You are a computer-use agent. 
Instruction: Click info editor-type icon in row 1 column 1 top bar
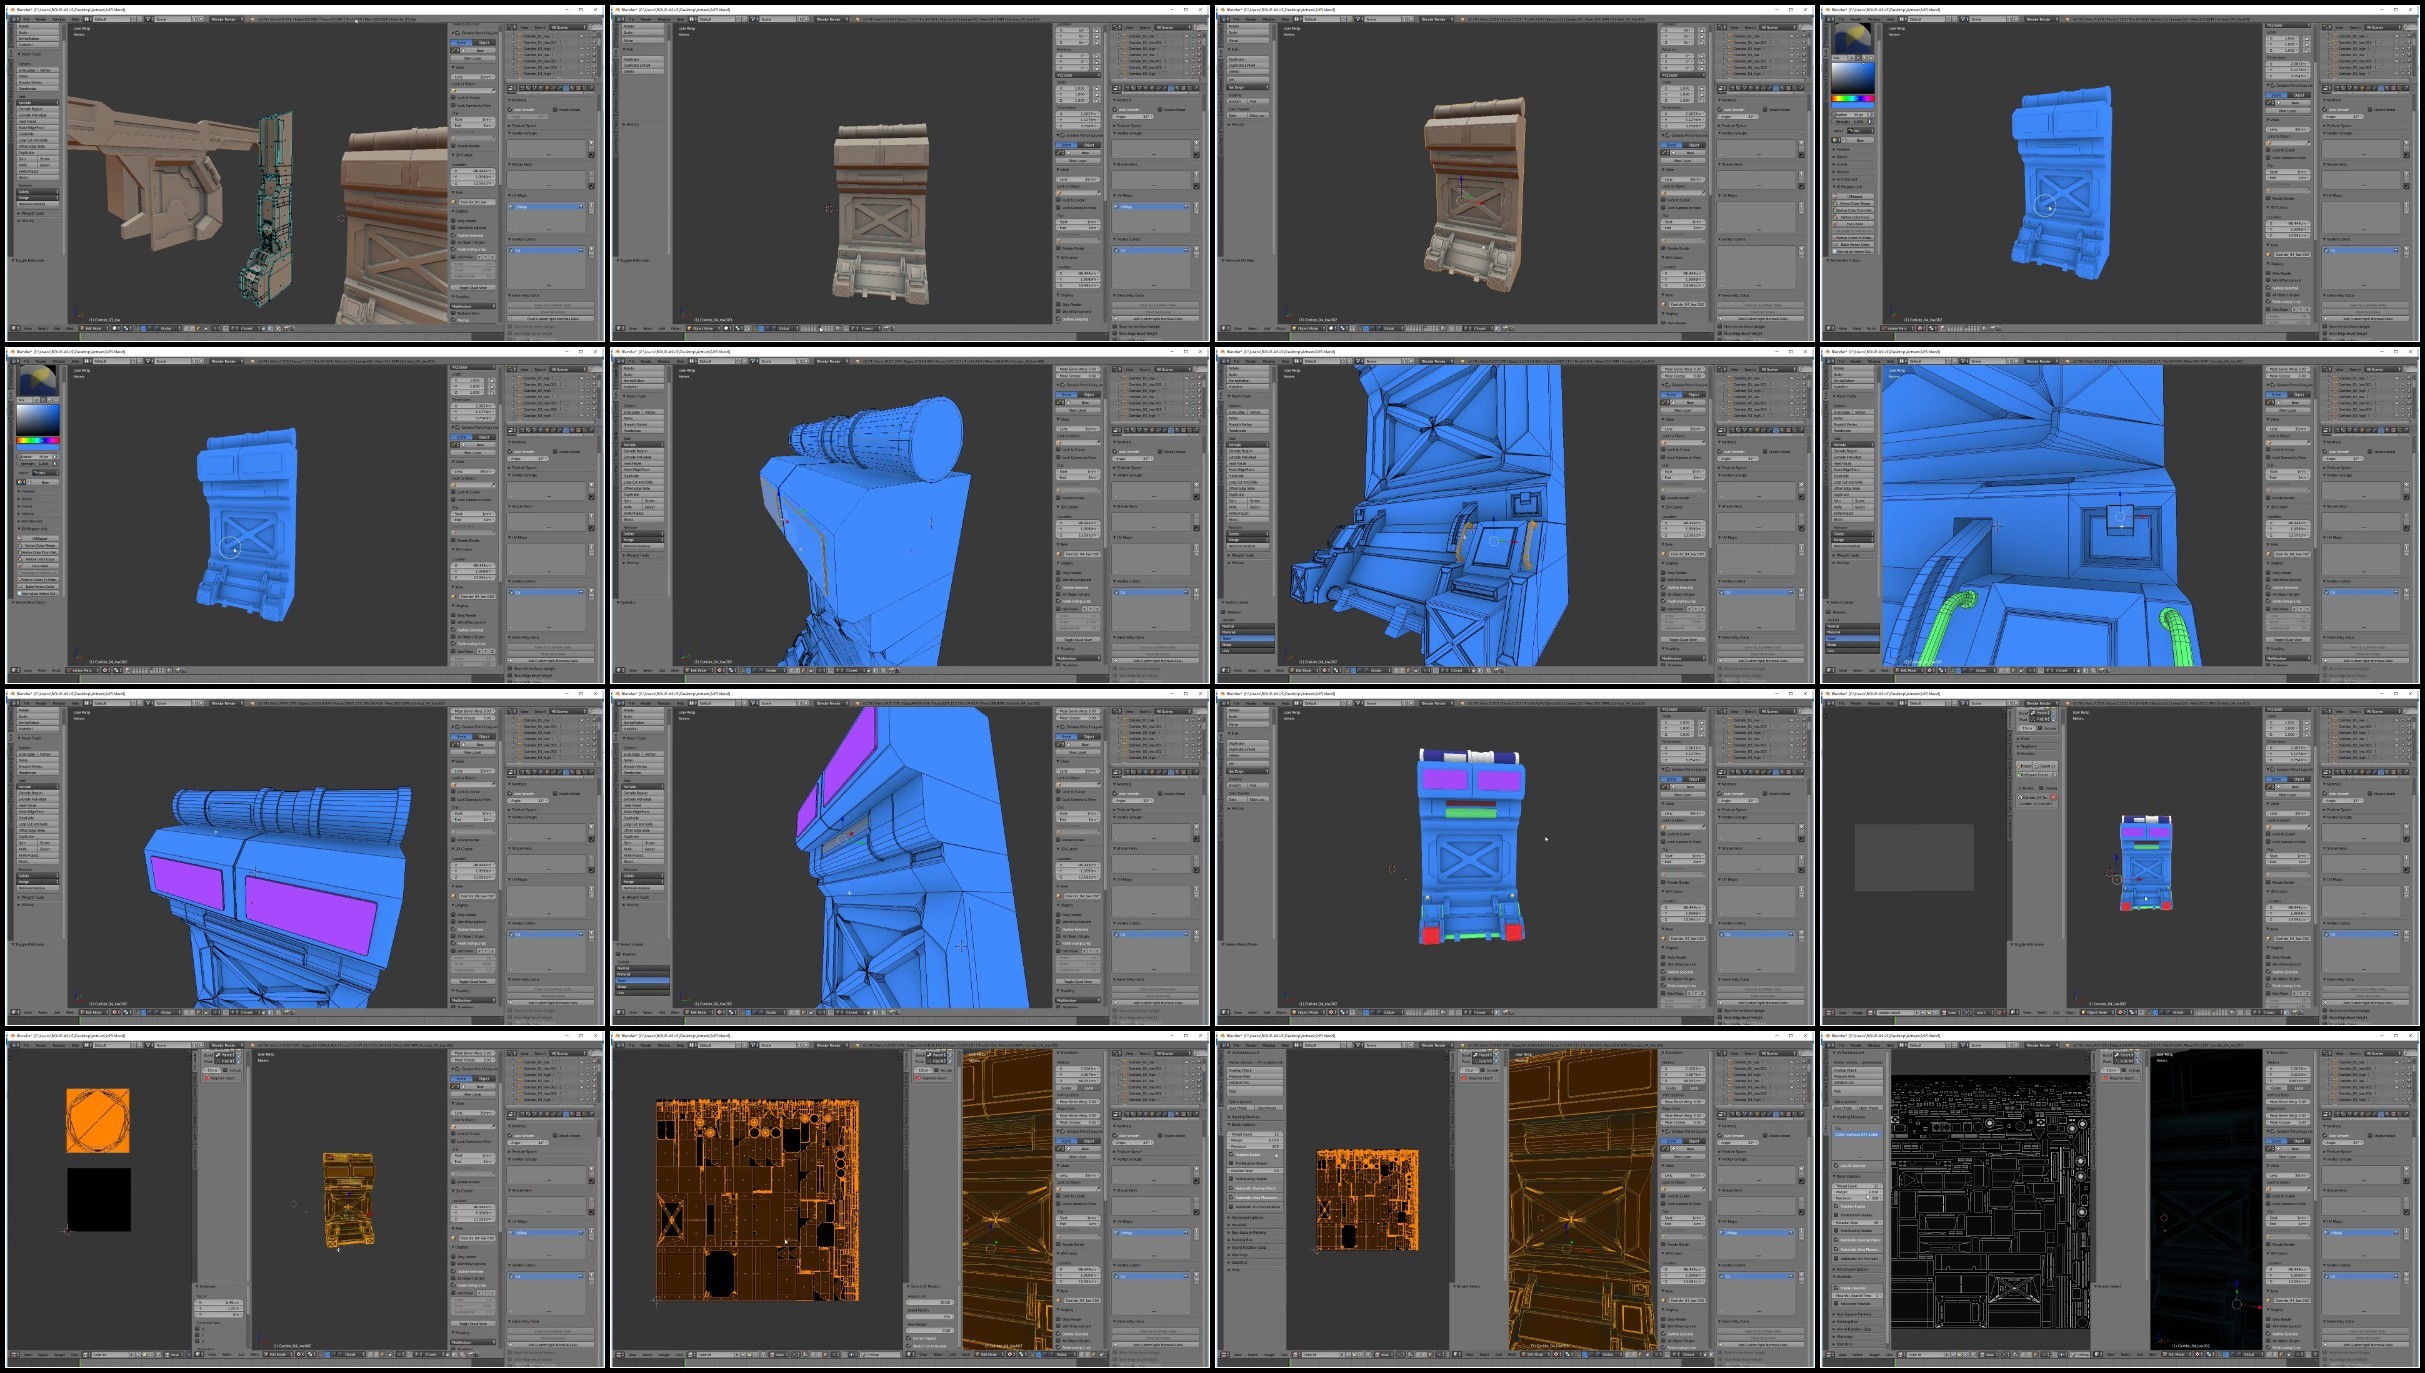(x=15, y=19)
